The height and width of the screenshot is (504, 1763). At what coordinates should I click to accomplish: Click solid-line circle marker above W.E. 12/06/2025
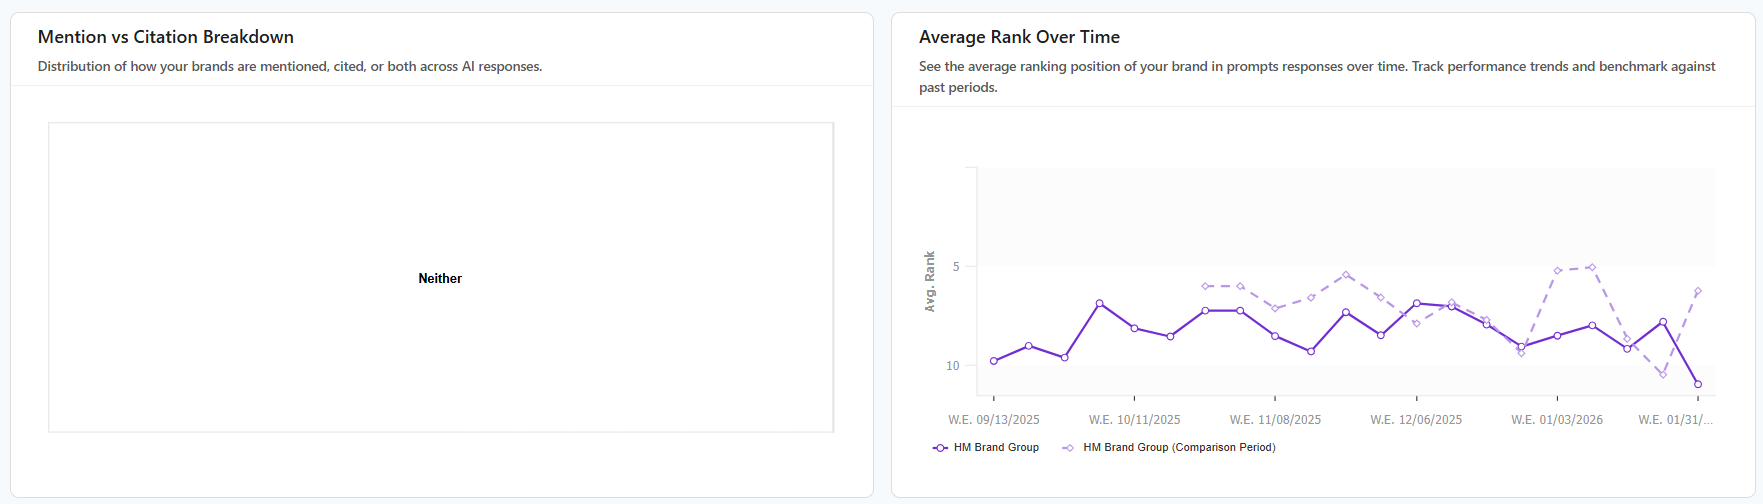[1416, 303]
